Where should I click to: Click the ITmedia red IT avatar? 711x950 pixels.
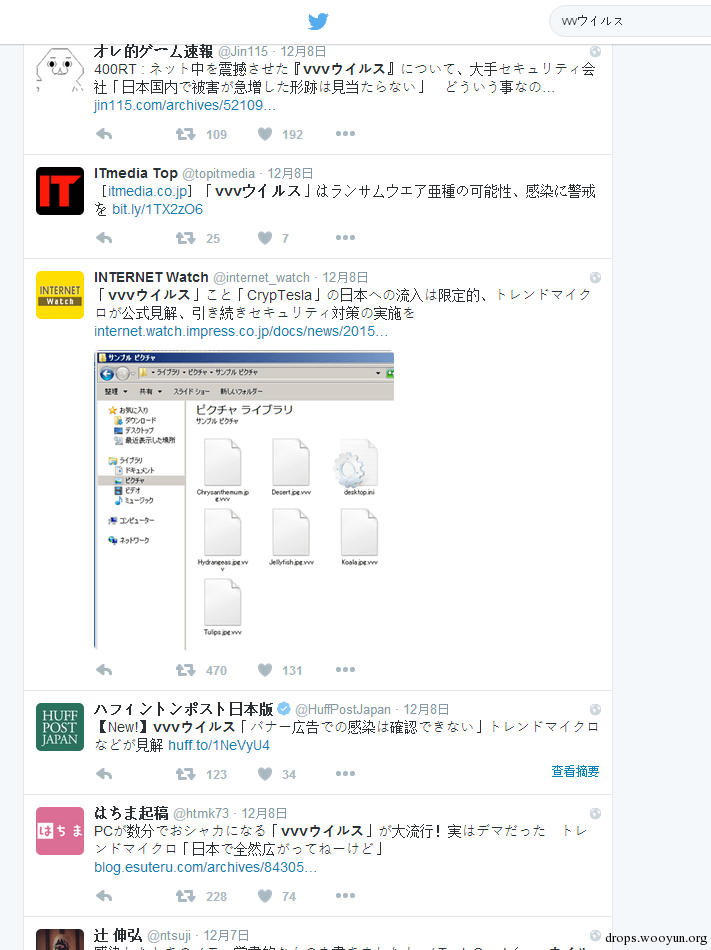point(59,191)
